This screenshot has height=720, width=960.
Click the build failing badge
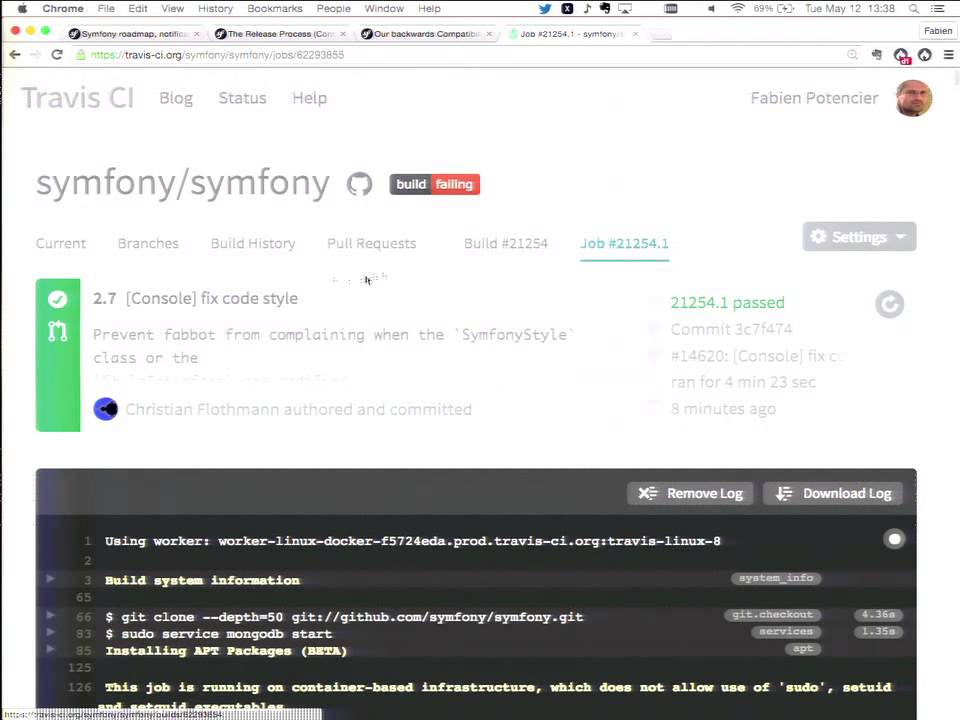[x=435, y=184]
